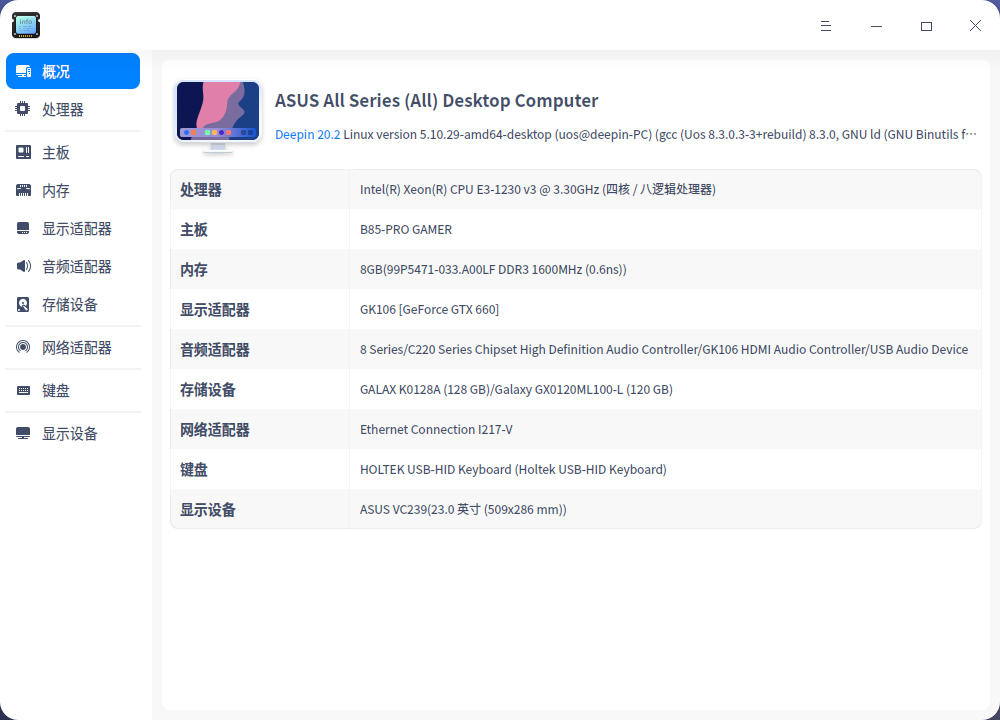Click the 存储设备 disk icon

point(23,304)
